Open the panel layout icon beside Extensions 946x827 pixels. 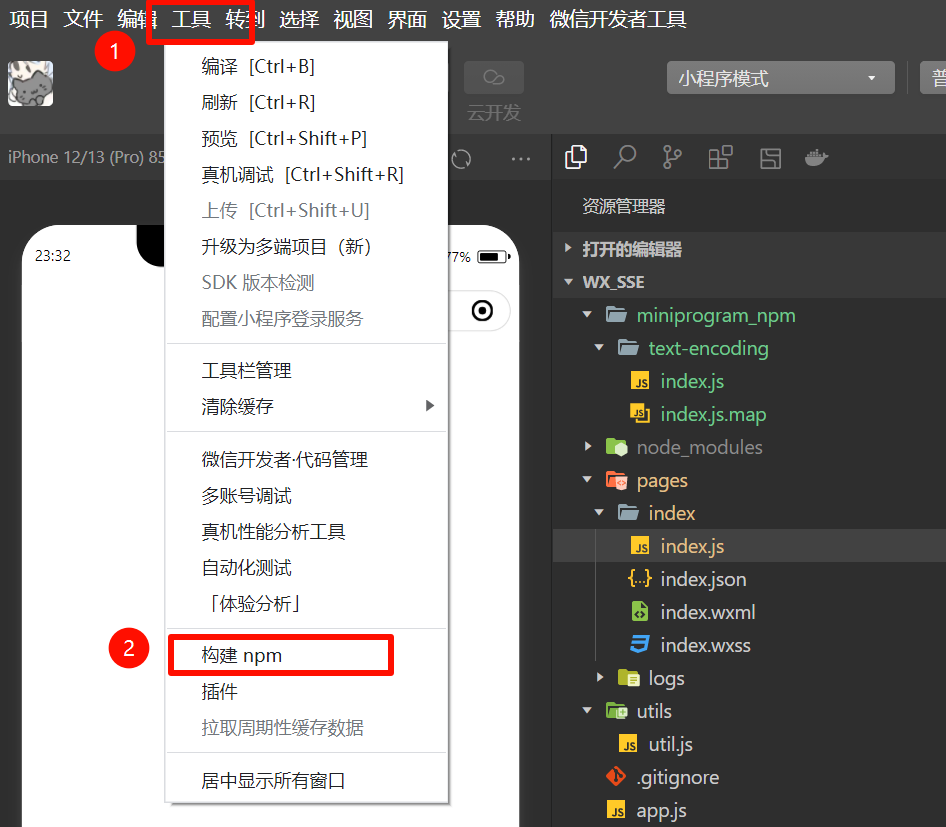[x=770, y=158]
